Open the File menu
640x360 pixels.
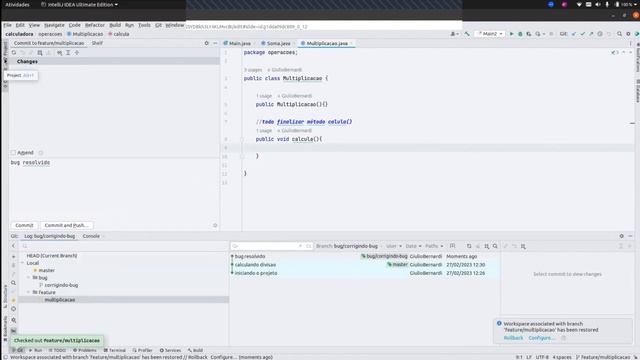8,25
